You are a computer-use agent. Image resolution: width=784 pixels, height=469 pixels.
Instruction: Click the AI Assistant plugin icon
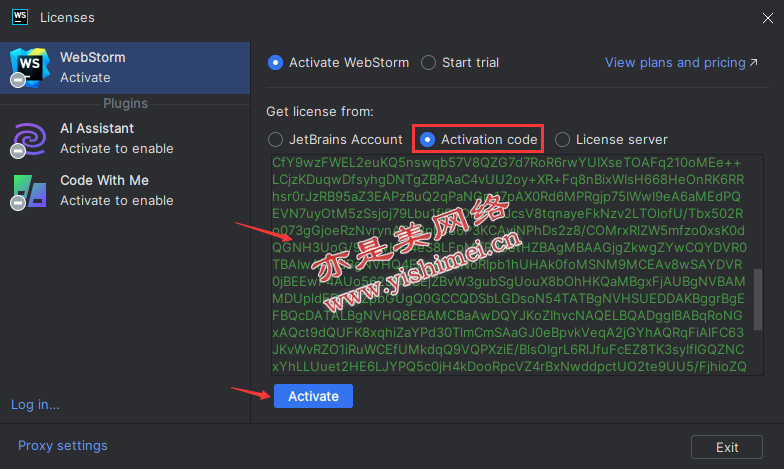tap(30, 140)
